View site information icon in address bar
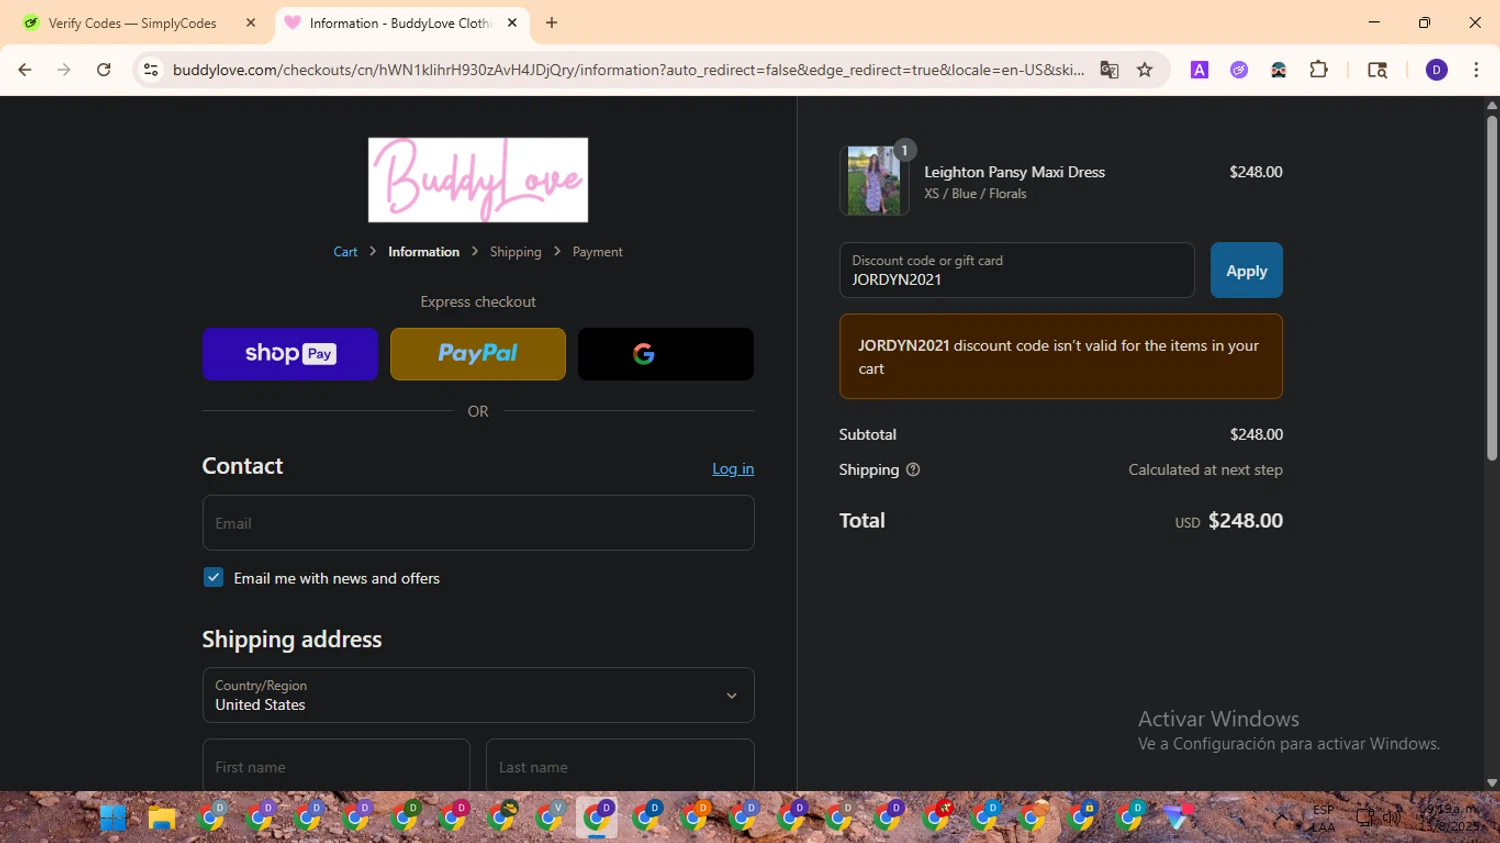The width and height of the screenshot is (1500, 843). point(151,70)
